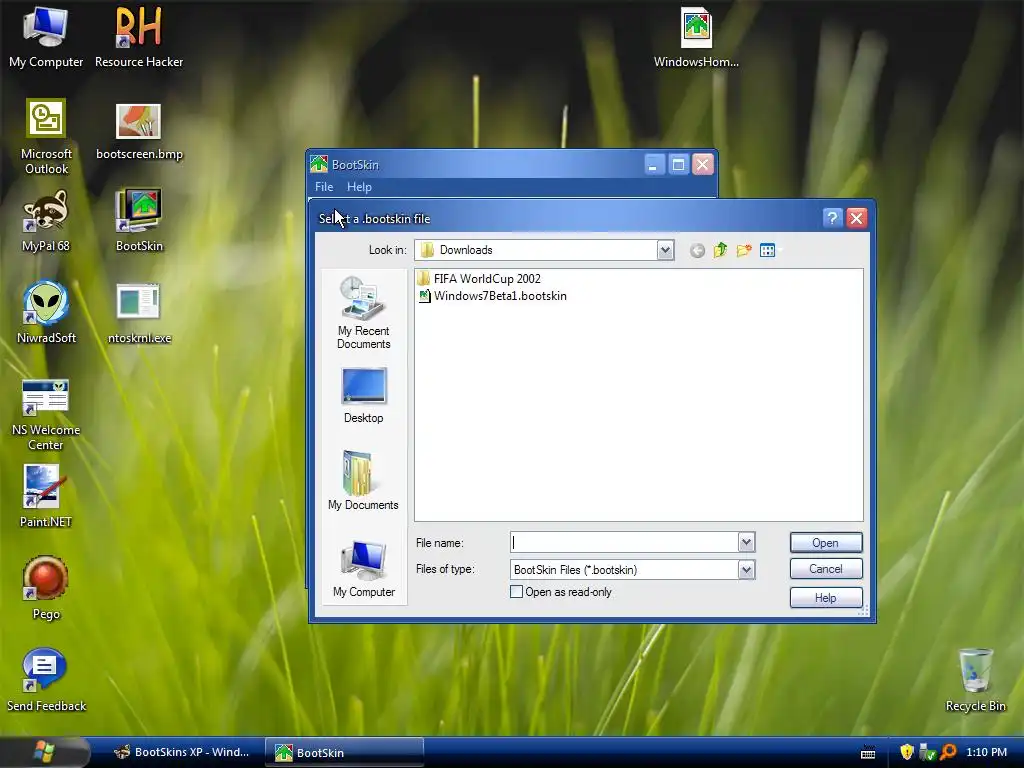Go to My Recent Documents place
The image size is (1024, 768).
point(363,312)
